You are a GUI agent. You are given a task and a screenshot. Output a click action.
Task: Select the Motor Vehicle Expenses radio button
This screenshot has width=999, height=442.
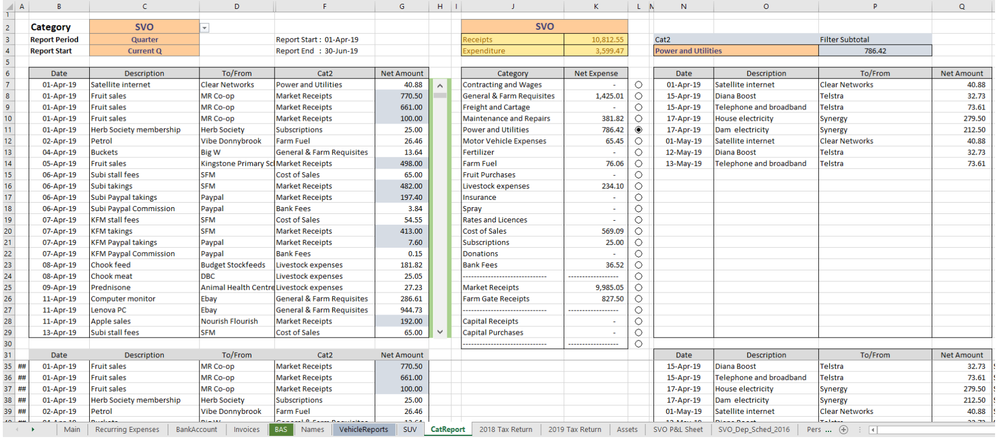click(638, 141)
